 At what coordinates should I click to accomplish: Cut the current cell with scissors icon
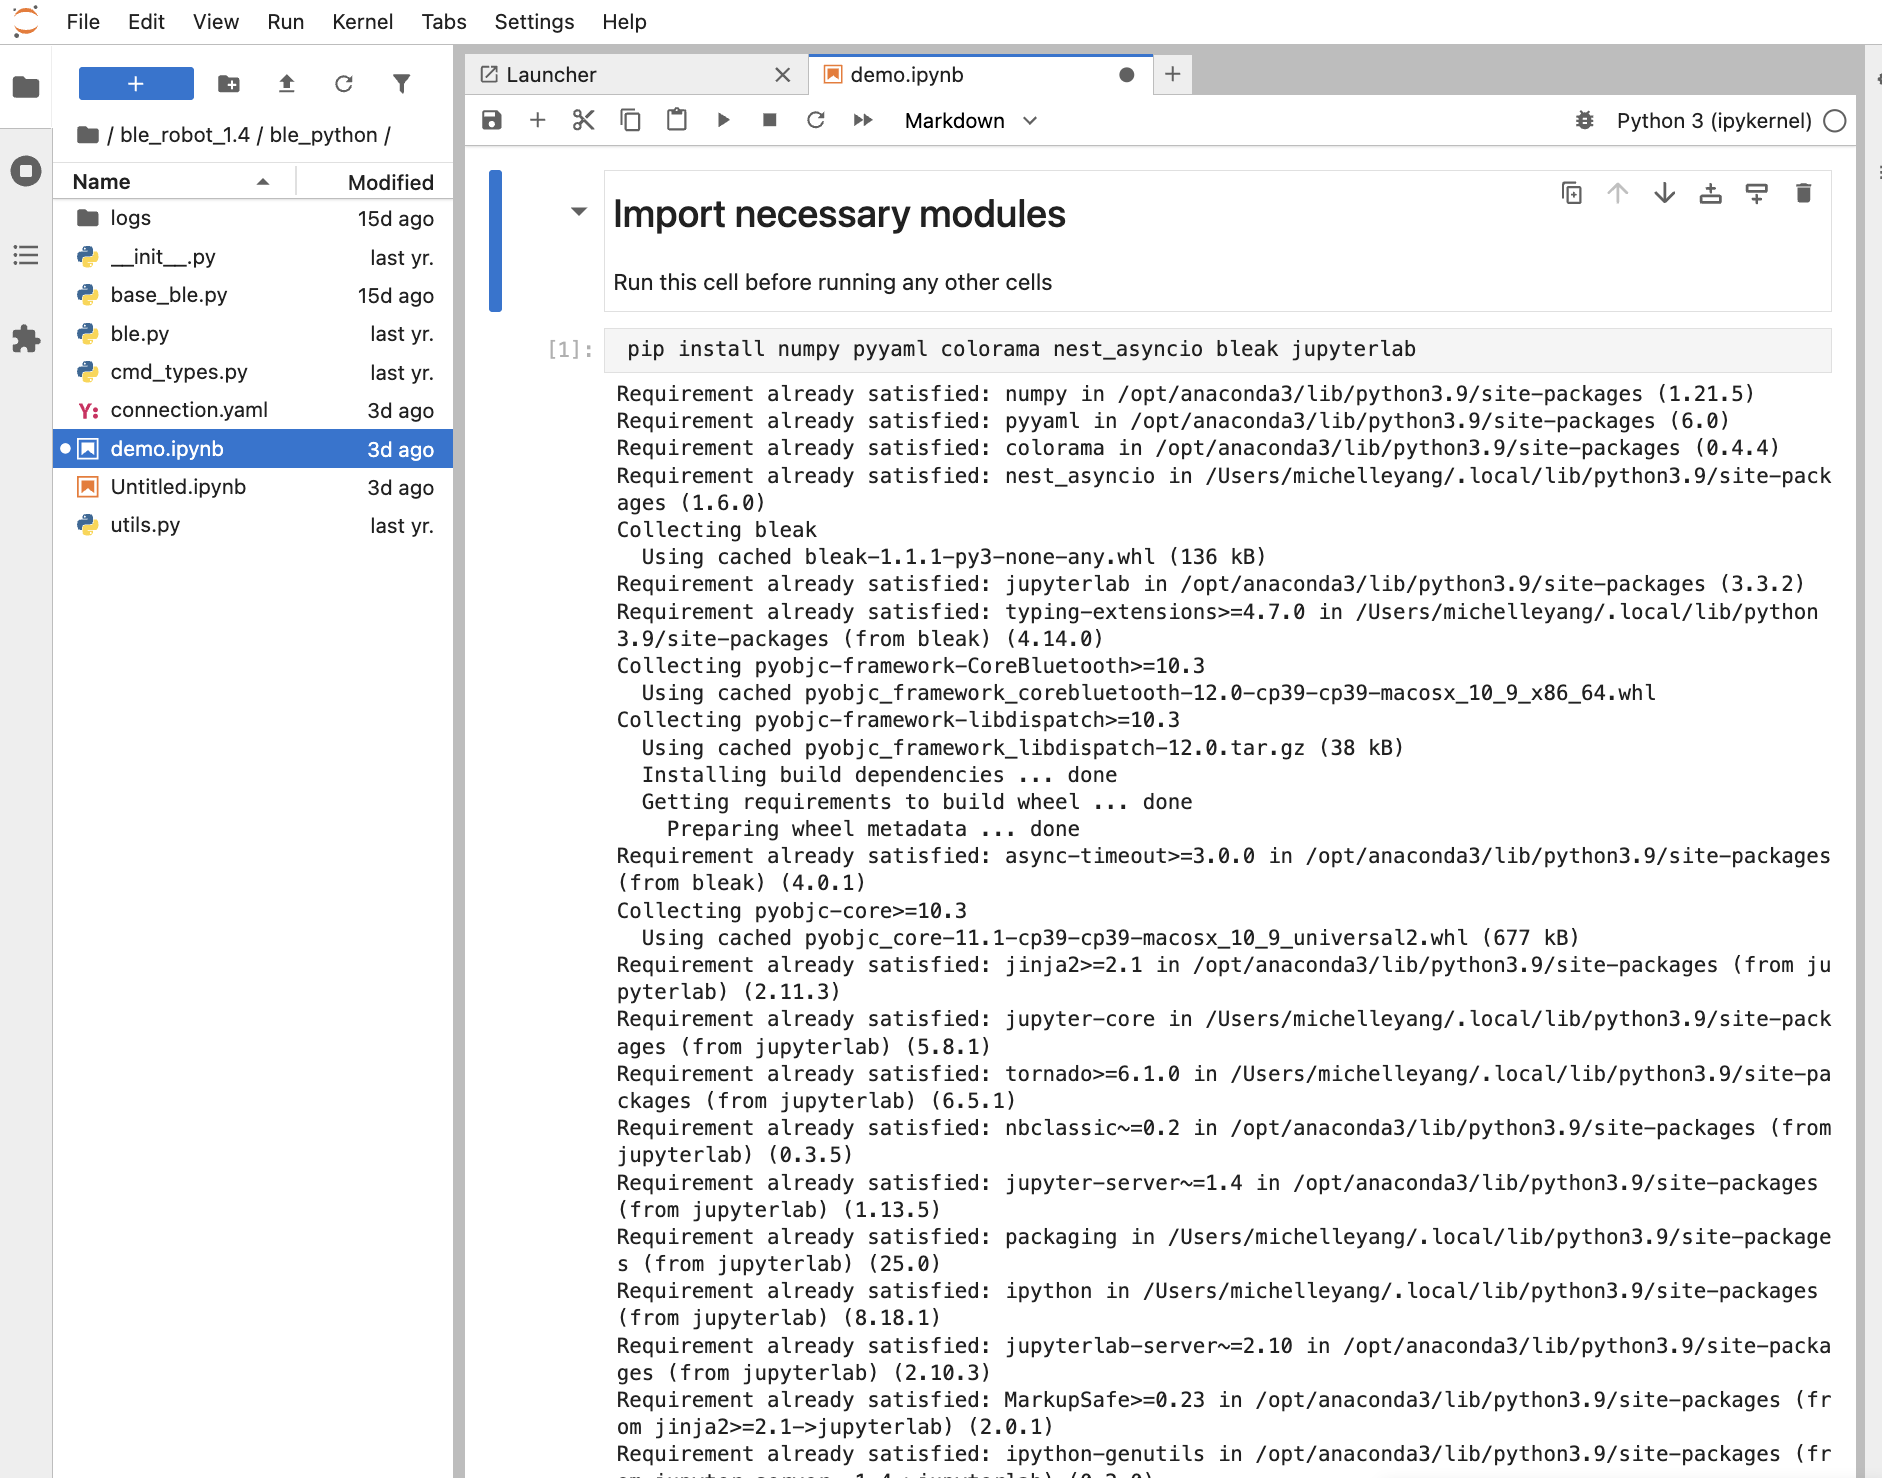(x=583, y=120)
